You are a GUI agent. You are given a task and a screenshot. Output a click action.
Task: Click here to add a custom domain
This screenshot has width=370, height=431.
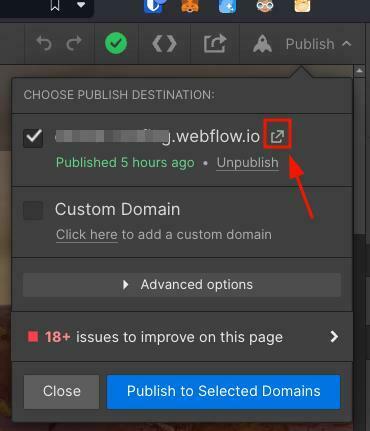87,235
